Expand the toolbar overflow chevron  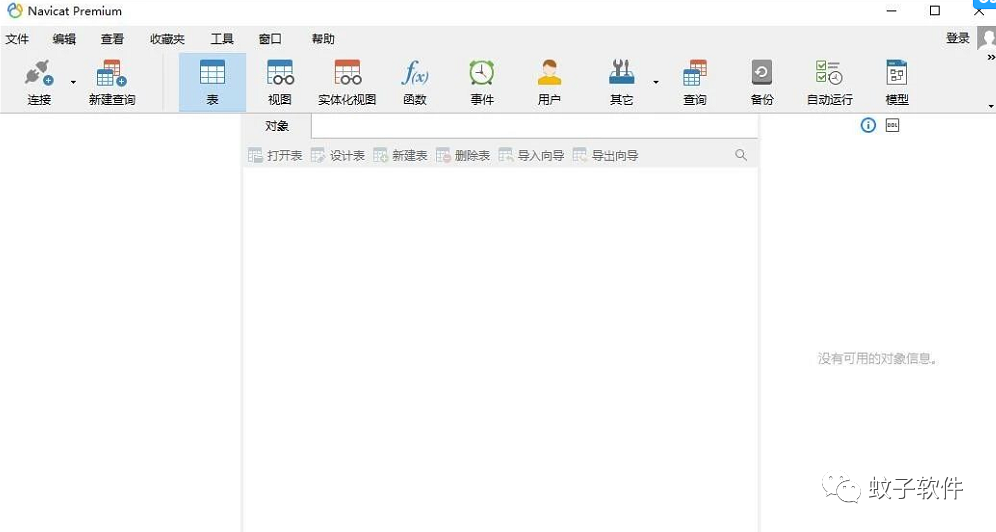991,57
